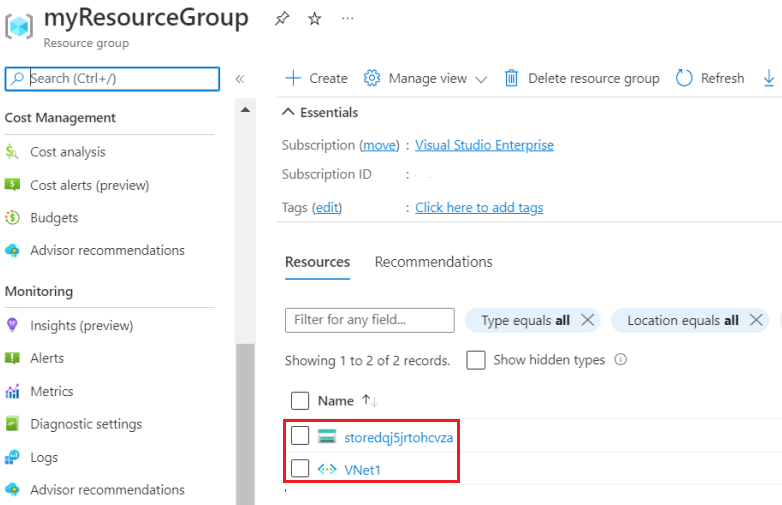Viewport: 782px width, 505px height.
Task: Click the favorite star icon
Action: 315,19
